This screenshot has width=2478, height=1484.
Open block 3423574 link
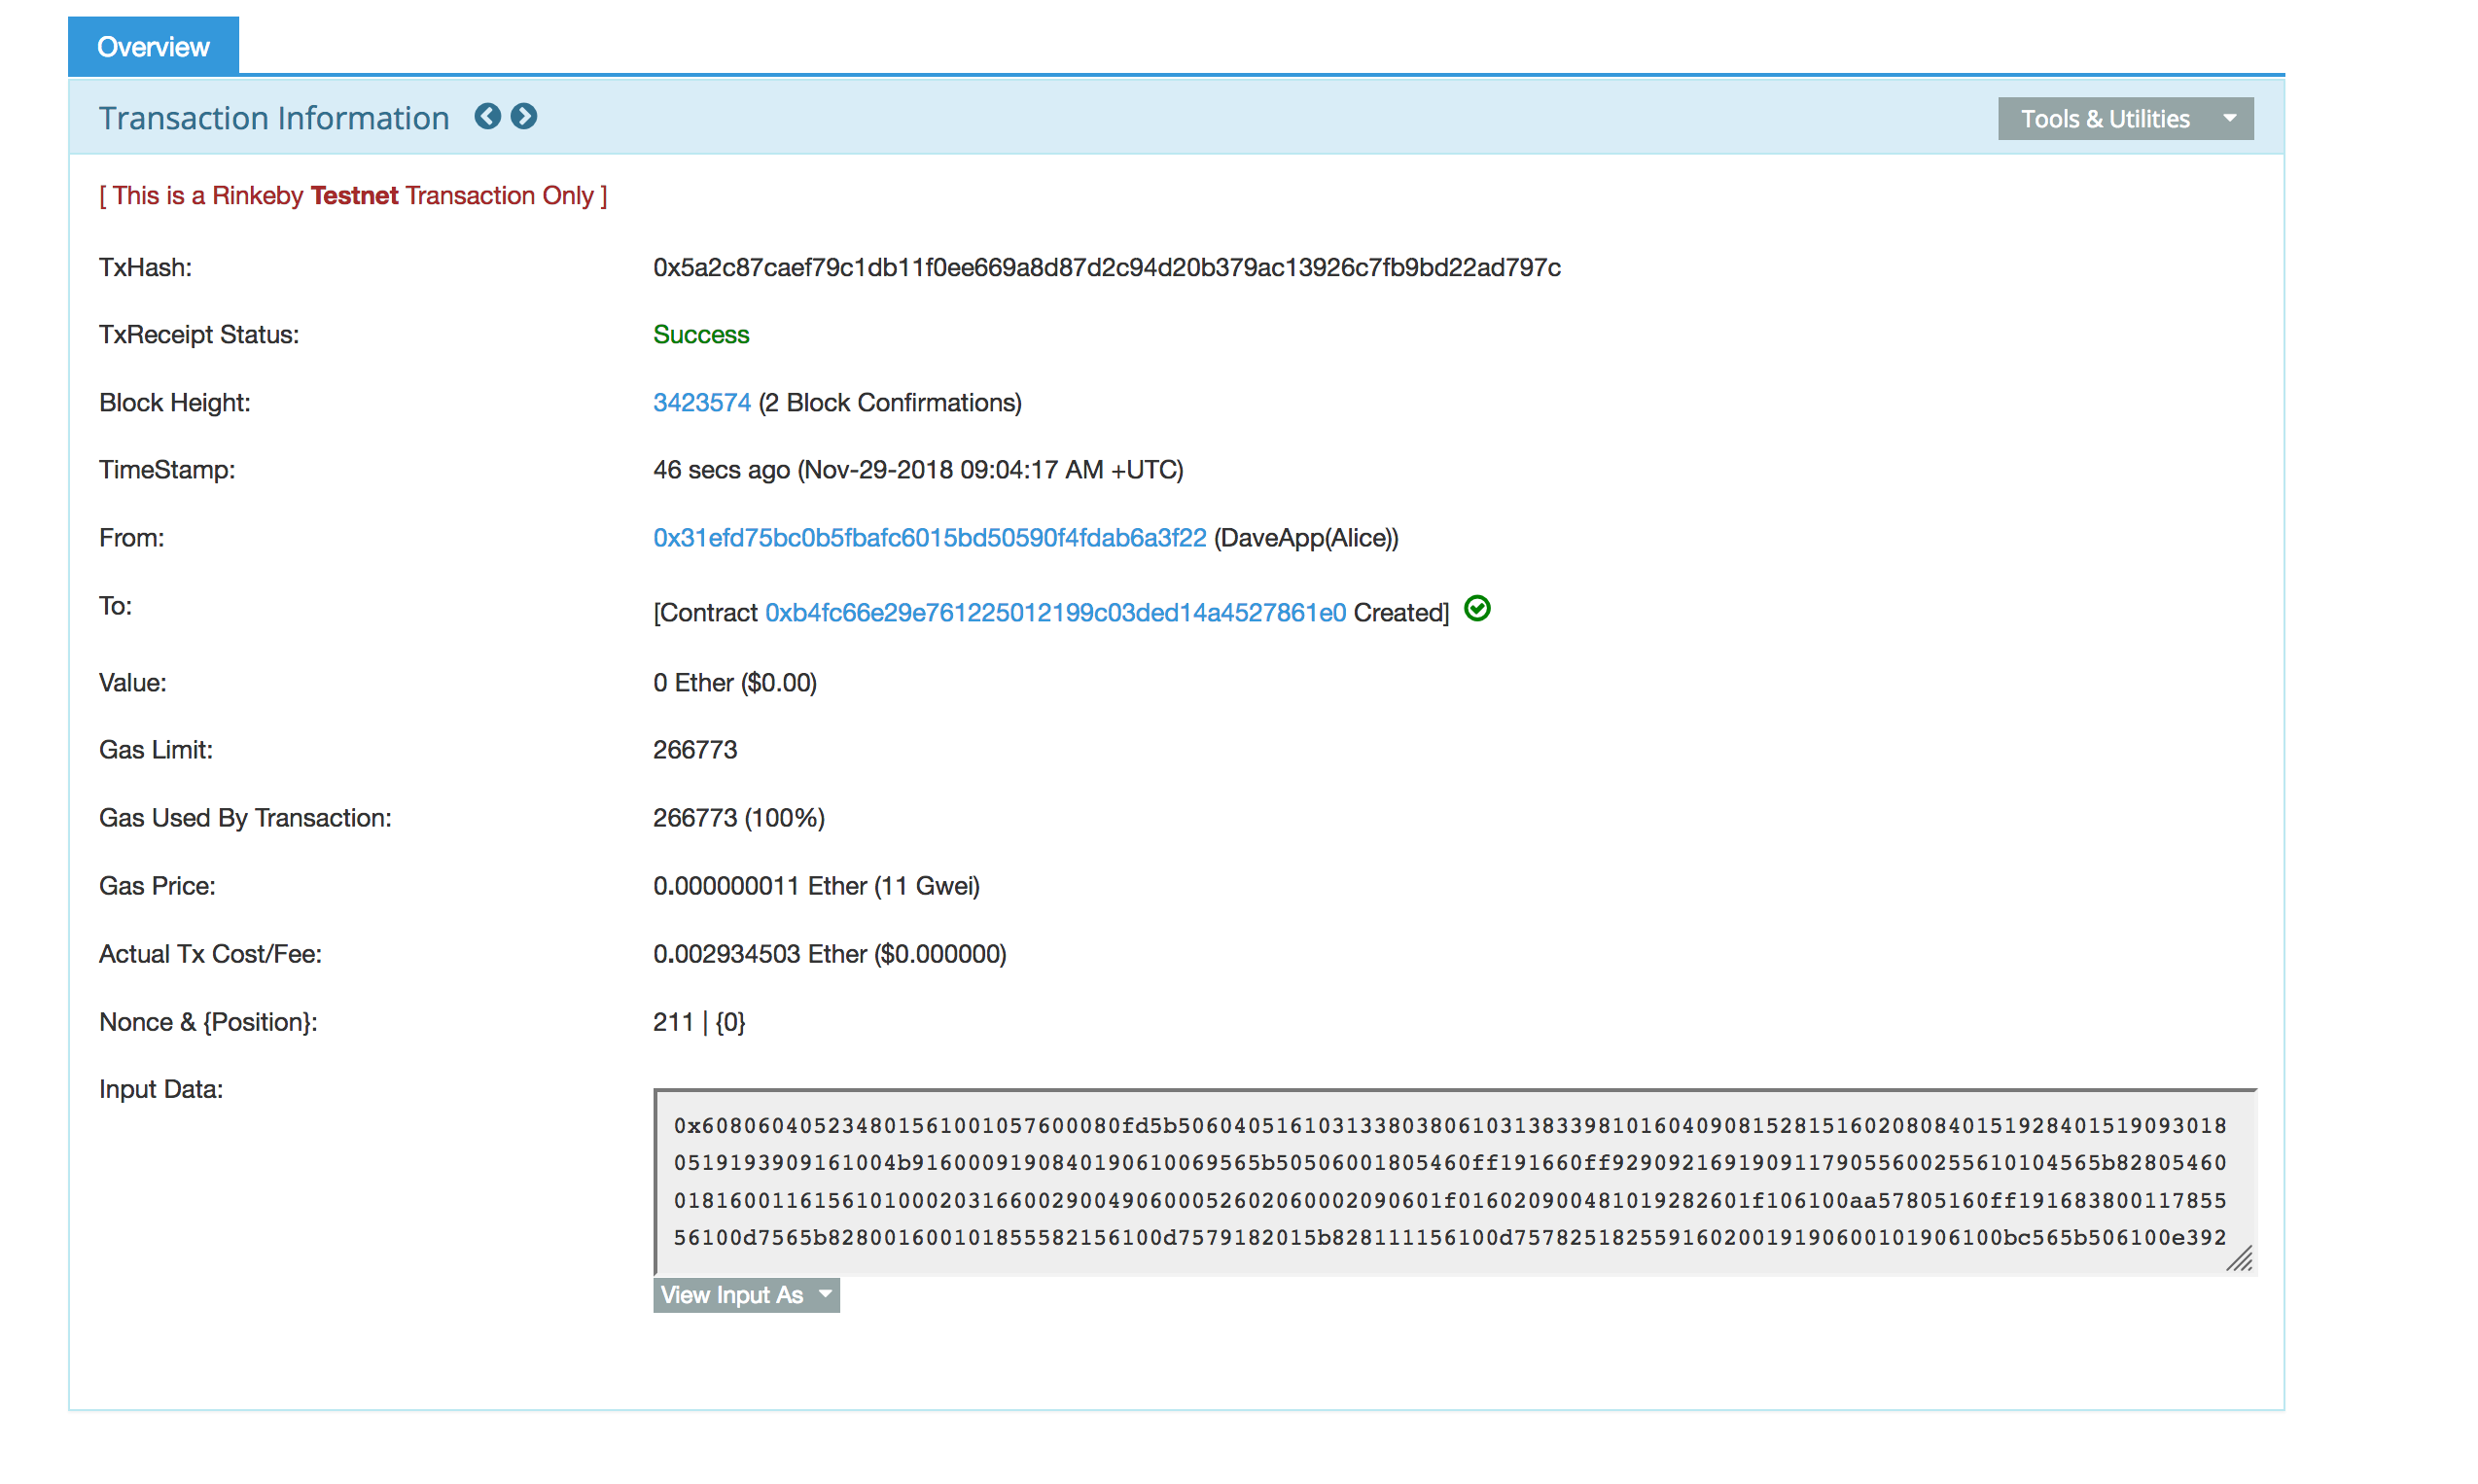click(701, 402)
